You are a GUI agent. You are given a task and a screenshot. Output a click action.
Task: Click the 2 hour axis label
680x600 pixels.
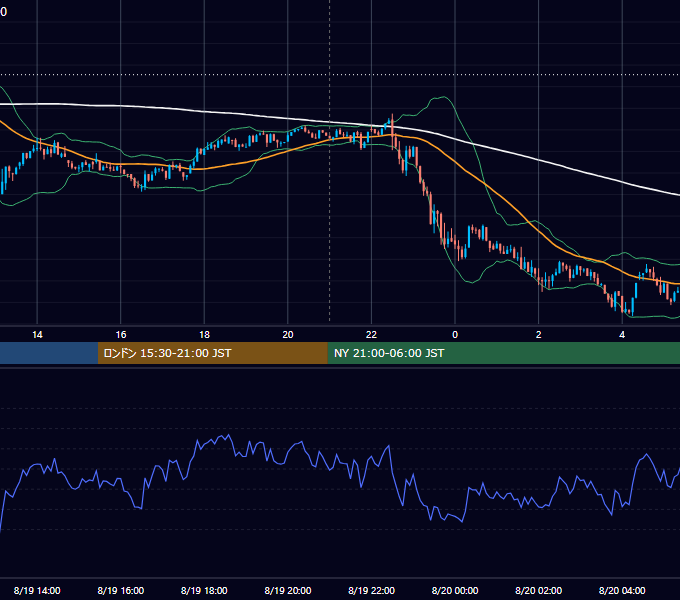(x=539, y=335)
